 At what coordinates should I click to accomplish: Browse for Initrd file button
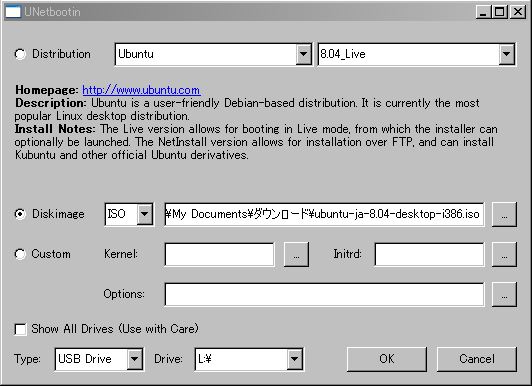point(505,254)
